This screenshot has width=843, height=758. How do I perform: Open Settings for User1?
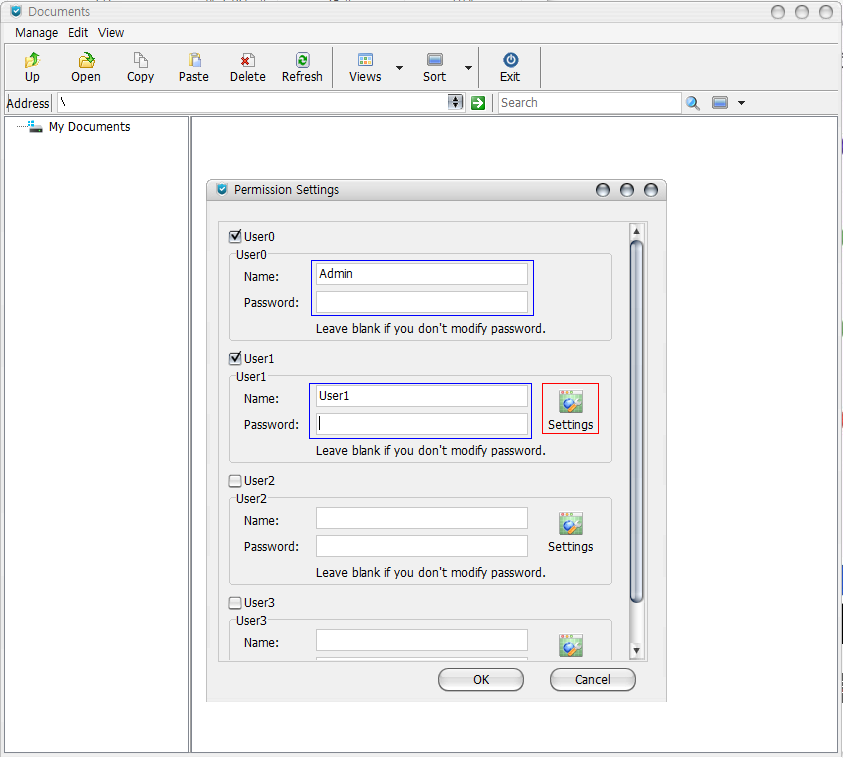pos(570,410)
